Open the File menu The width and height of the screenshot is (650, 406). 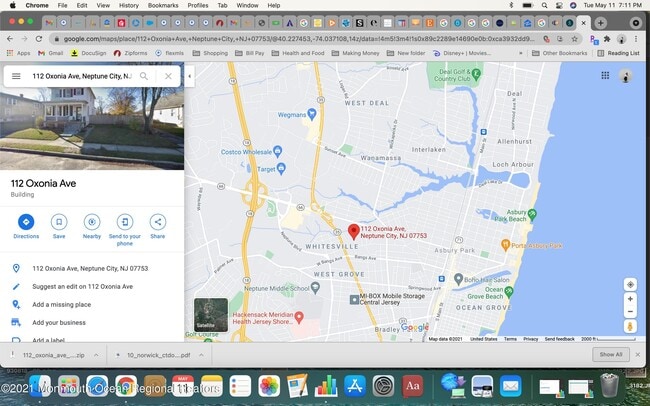[x=62, y=5]
